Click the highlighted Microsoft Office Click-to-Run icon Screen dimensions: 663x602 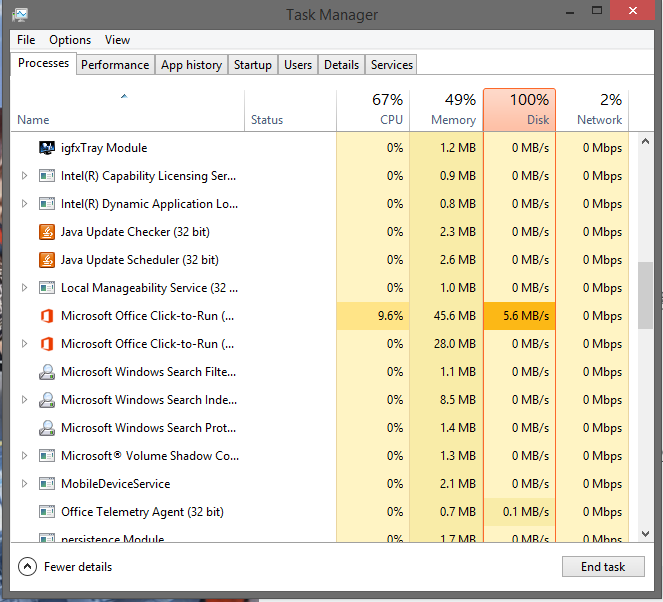point(46,316)
